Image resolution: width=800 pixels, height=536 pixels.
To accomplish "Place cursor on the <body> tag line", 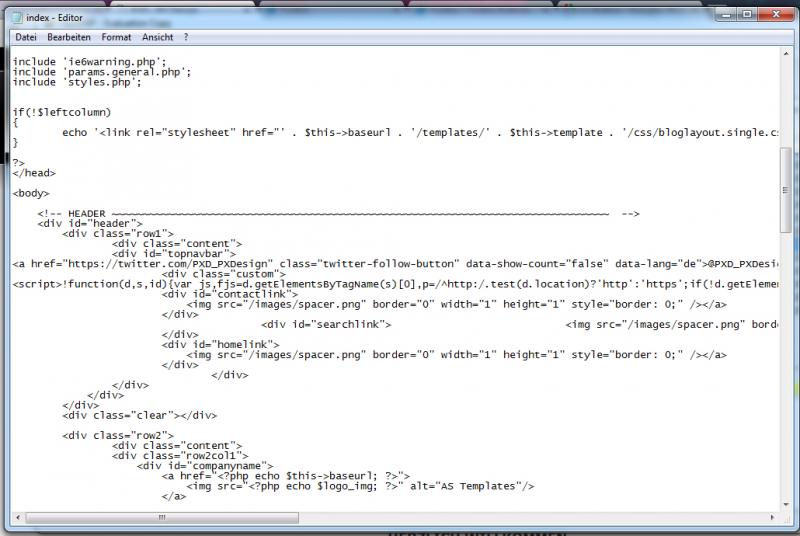I will 32,192.
